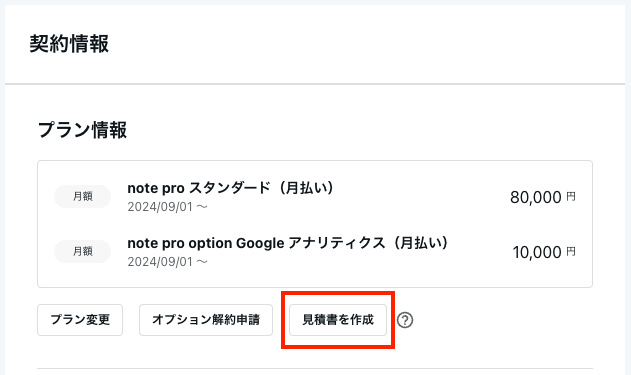Open プラン変更 to change plan
Screen dimensions: 631x375
point(80,320)
